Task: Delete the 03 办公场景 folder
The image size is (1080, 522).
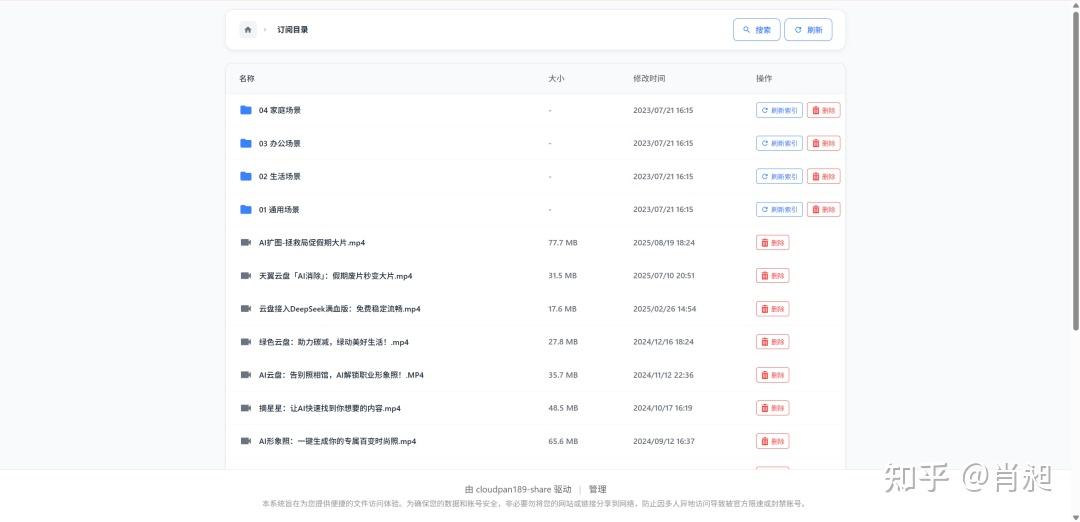Action: [x=824, y=143]
